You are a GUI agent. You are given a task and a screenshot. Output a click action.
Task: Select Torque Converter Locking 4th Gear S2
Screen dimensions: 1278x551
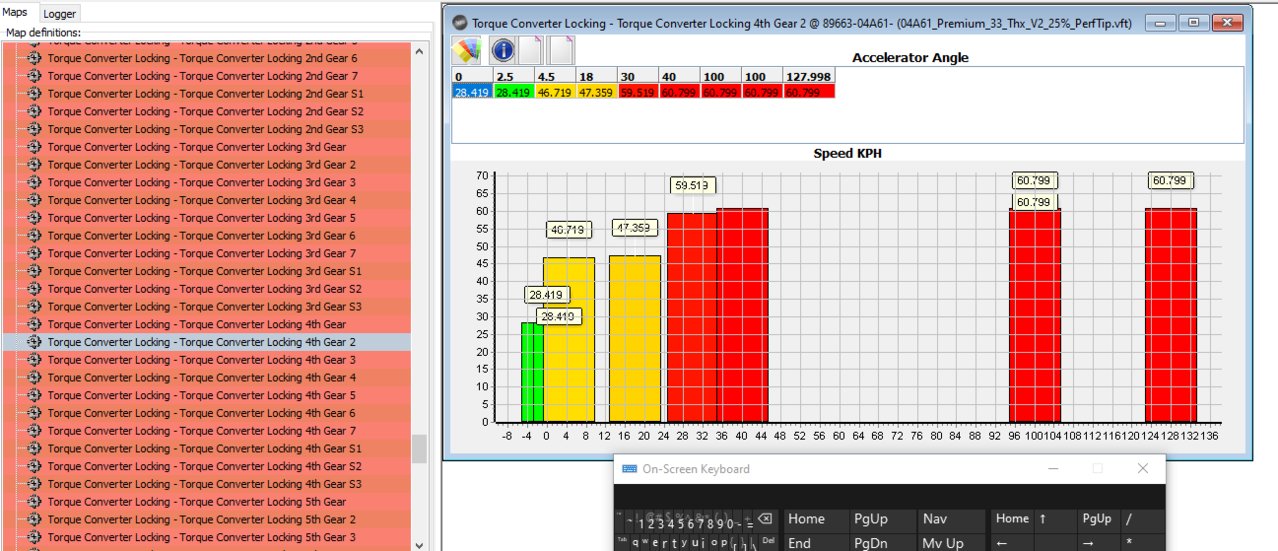point(205,466)
